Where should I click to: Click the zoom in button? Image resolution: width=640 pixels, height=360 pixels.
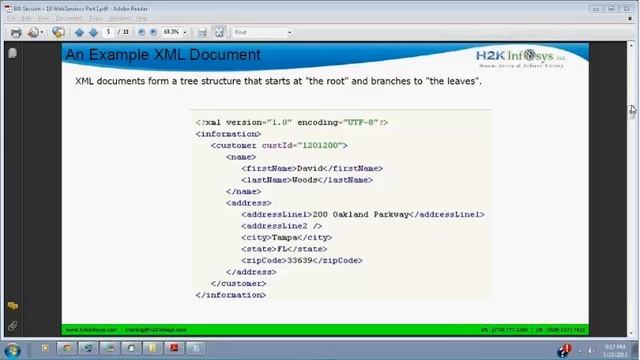click(153, 32)
